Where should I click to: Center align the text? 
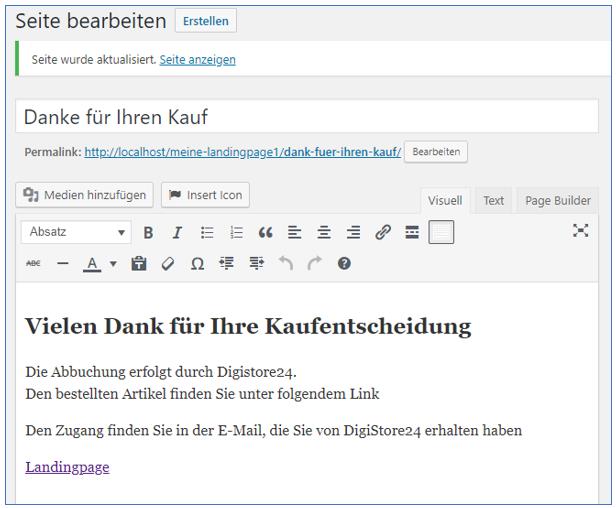pos(324,232)
